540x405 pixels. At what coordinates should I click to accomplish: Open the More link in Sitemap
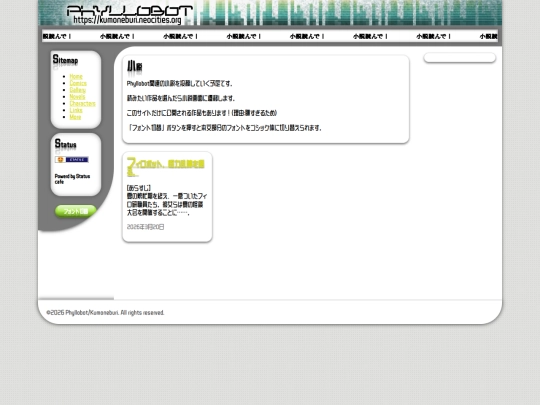[75, 117]
